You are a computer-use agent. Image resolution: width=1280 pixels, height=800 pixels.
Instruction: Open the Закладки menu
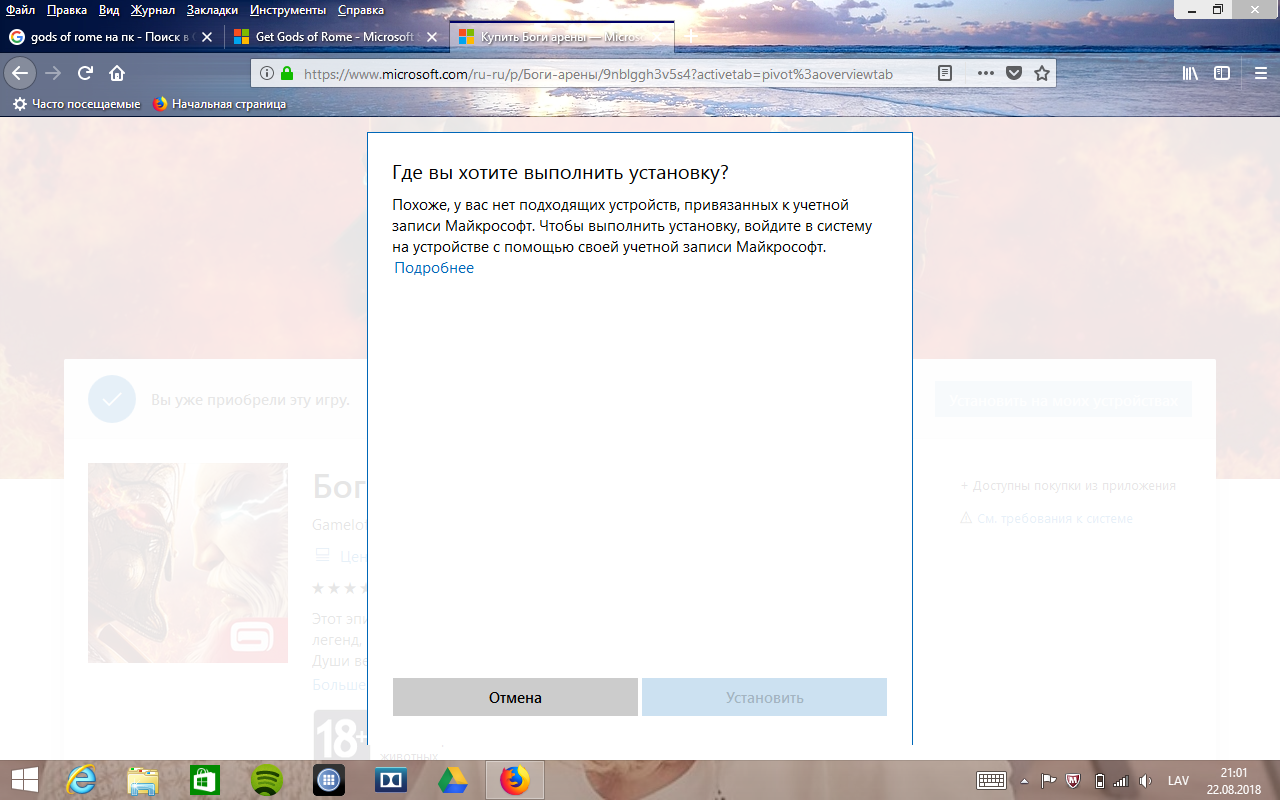pos(212,10)
